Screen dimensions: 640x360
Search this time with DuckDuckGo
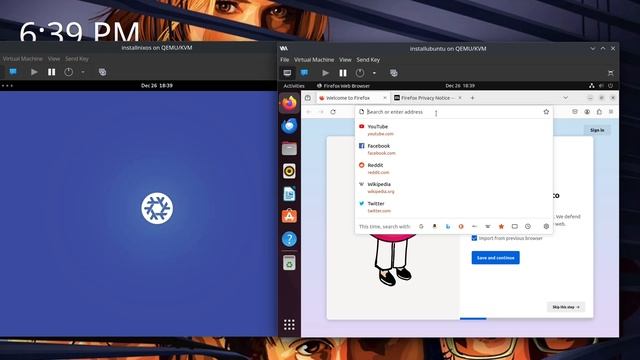[461, 226]
